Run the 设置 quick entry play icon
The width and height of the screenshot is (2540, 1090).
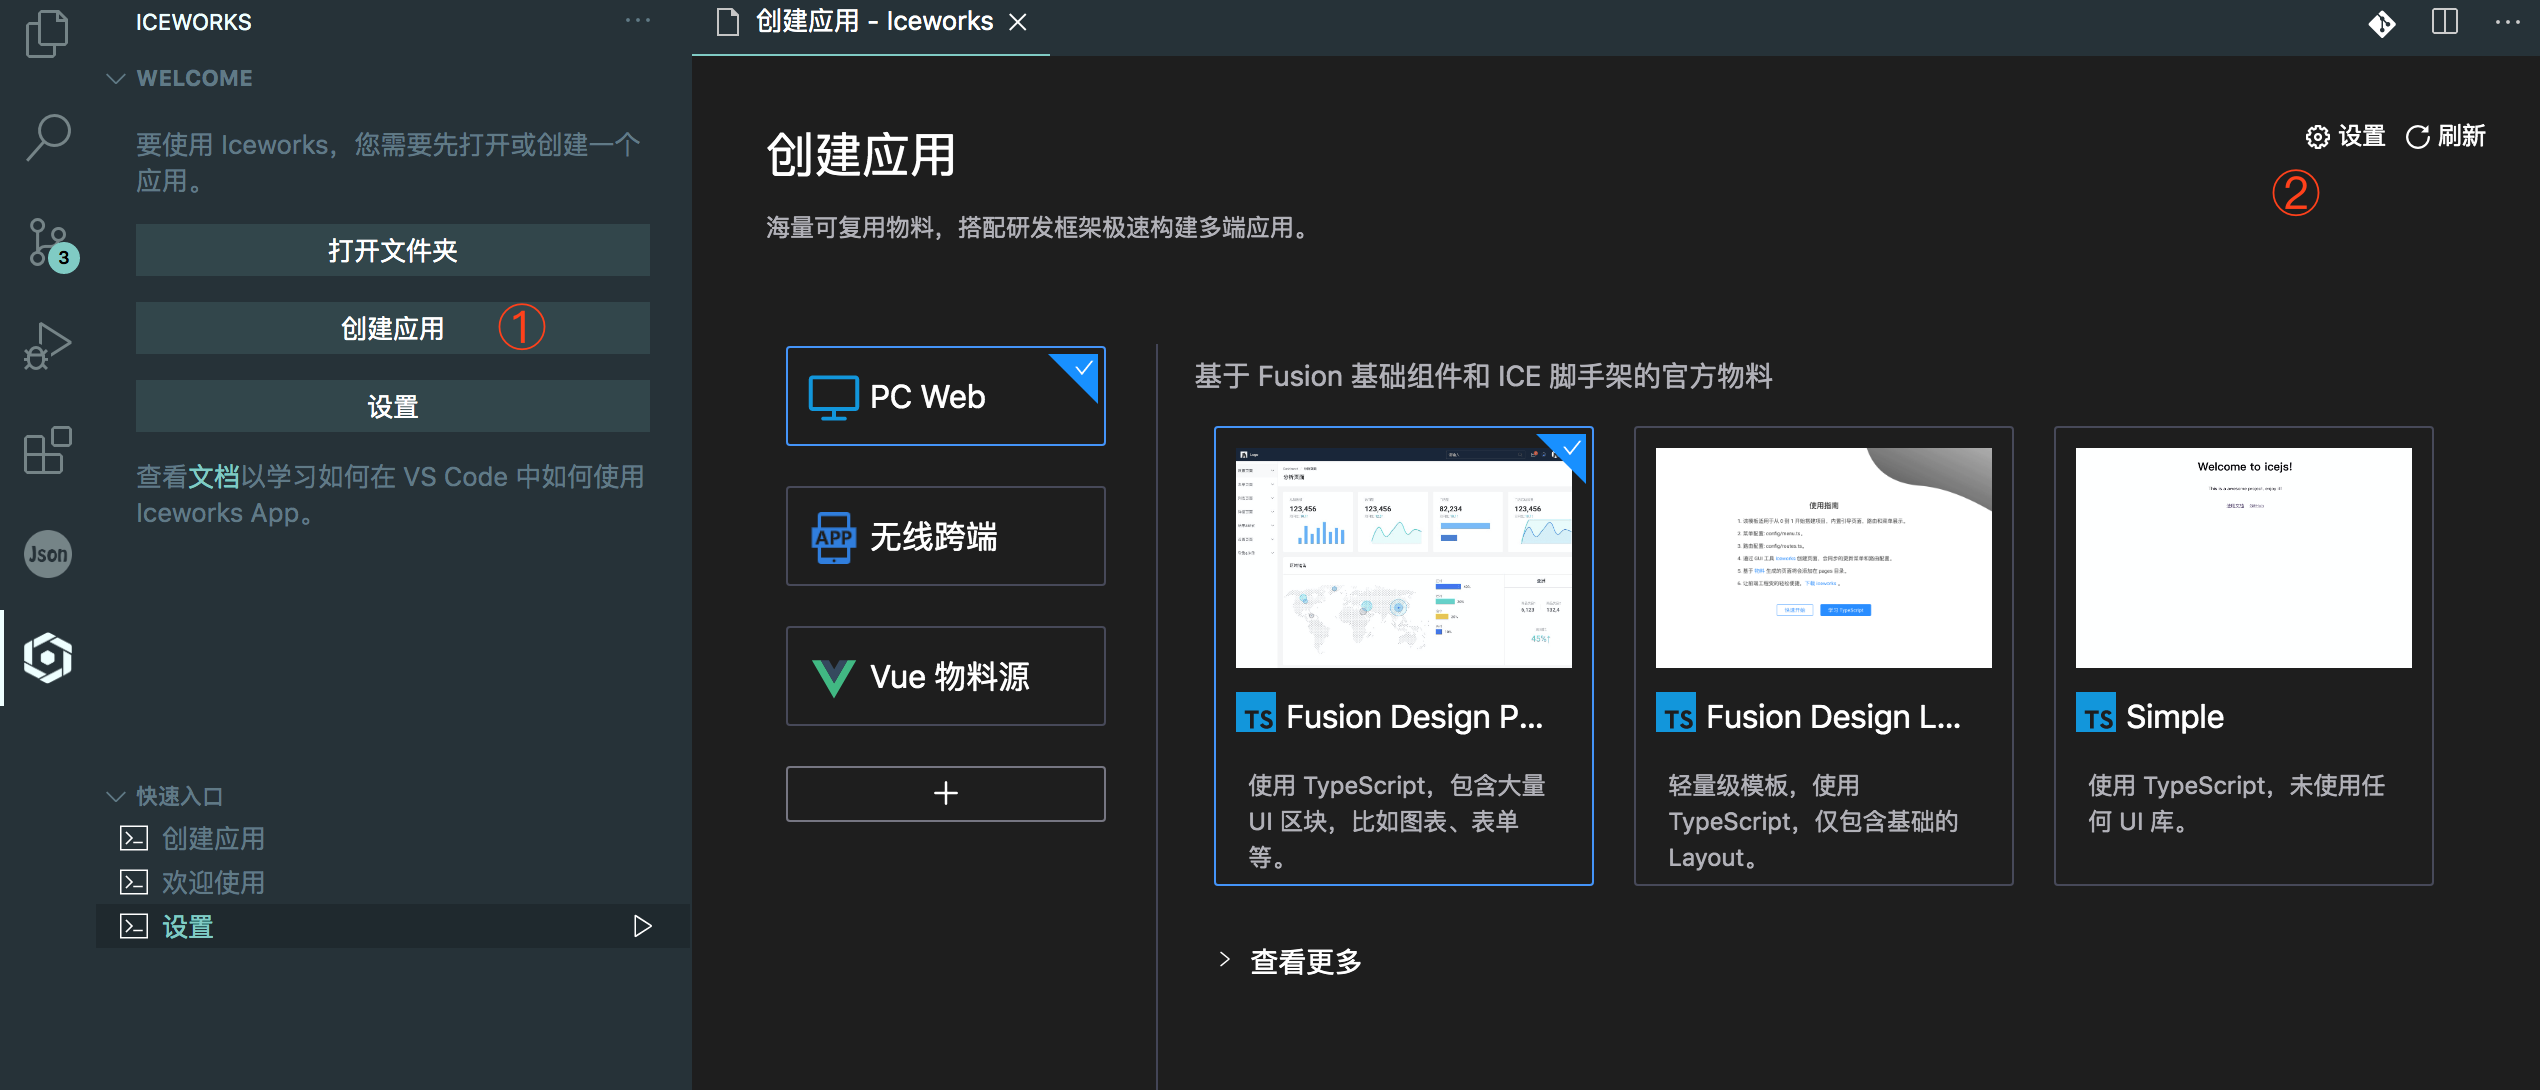click(x=642, y=926)
